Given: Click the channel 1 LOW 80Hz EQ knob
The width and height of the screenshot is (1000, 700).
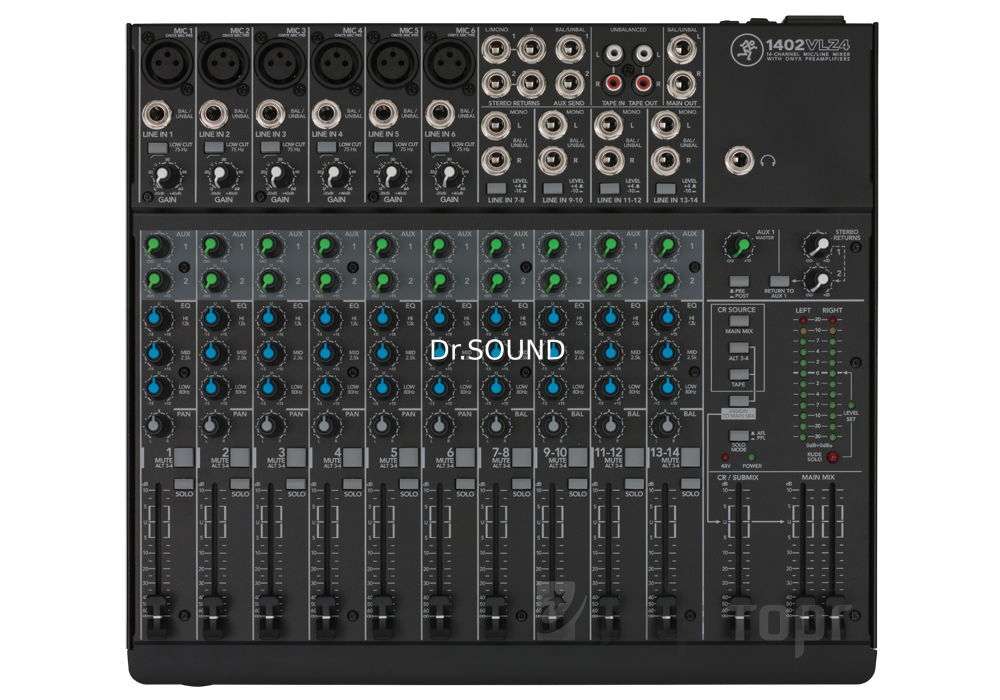Looking at the screenshot, I should coord(157,387).
